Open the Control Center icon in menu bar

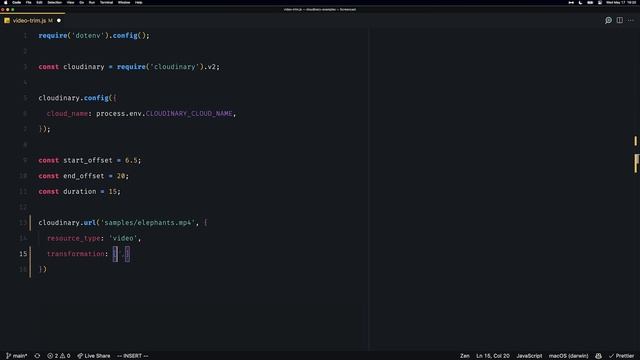[x=600, y=2]
